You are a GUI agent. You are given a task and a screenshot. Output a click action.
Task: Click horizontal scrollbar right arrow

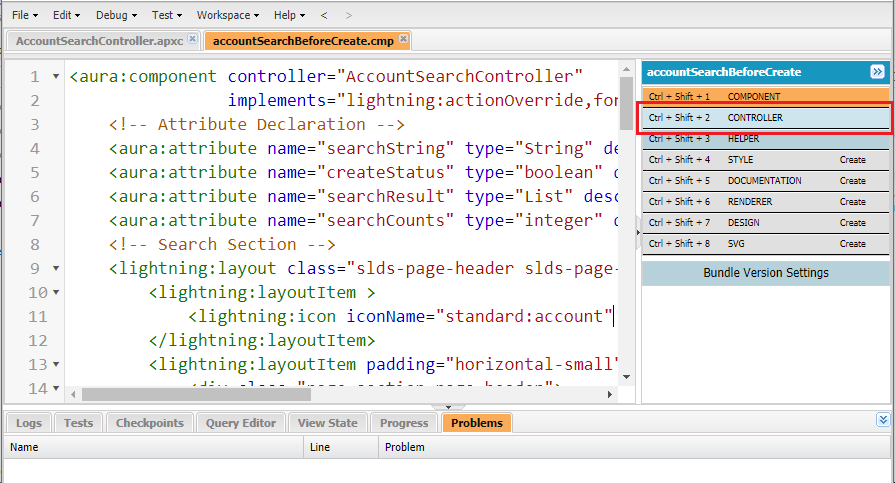point(610,394)
